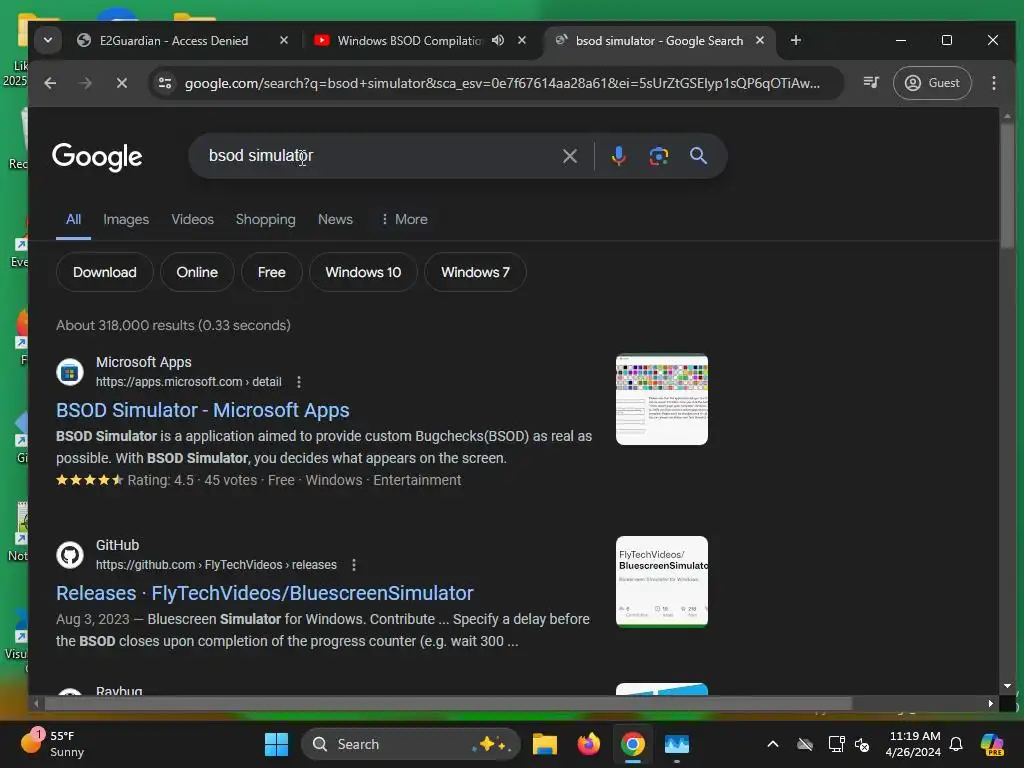The width and height of the screenshot is (1024, 768).
Task: Expand the More search filters
Action: point(404,219)
